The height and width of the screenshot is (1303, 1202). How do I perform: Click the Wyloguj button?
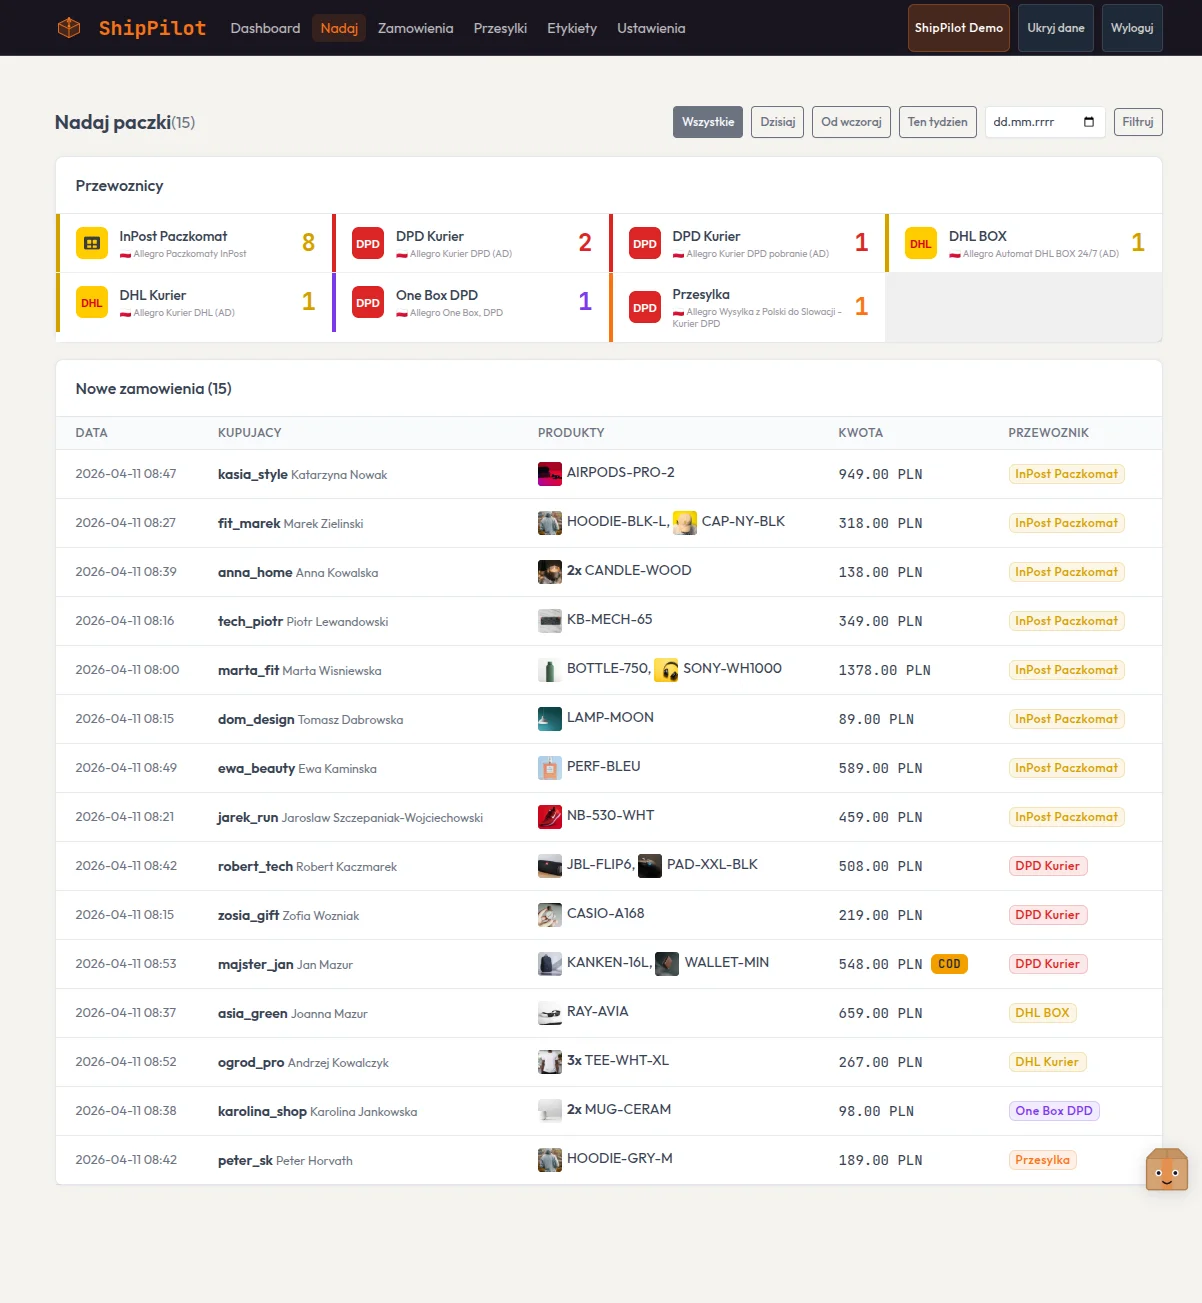point(1132,28)
